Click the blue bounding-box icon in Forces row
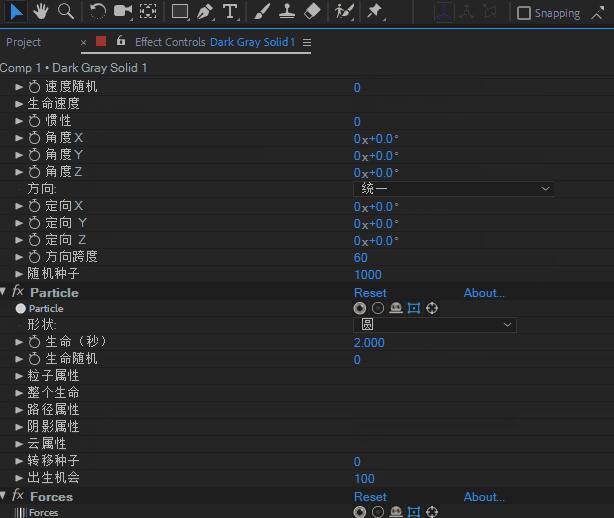614x518 pixels. pos(414,512)
